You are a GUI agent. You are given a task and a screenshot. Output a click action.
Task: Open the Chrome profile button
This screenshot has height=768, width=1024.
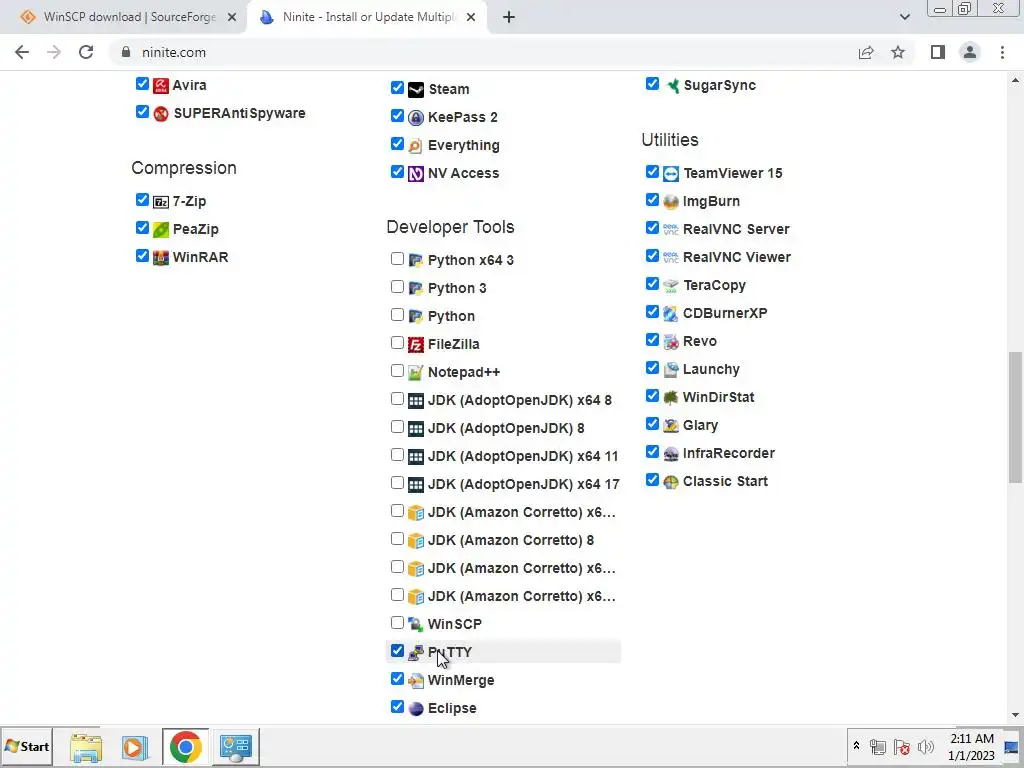pos(970,52)
